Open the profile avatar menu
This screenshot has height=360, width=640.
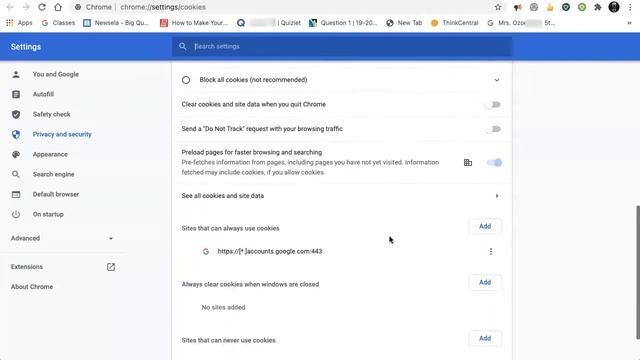pos(614,7)
